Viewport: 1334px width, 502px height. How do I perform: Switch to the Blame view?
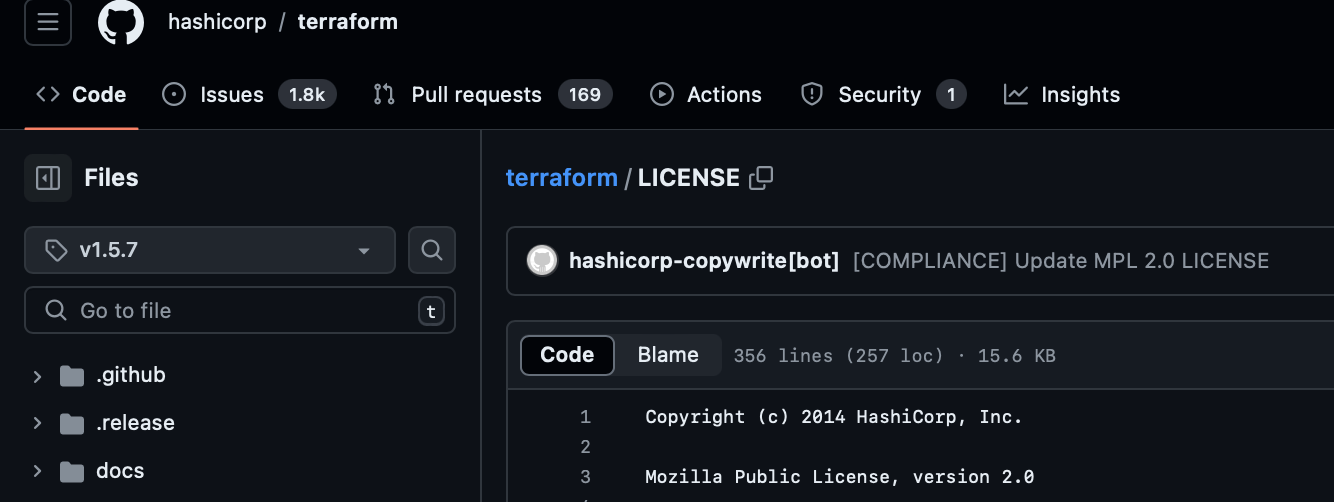tap(668, 355)
